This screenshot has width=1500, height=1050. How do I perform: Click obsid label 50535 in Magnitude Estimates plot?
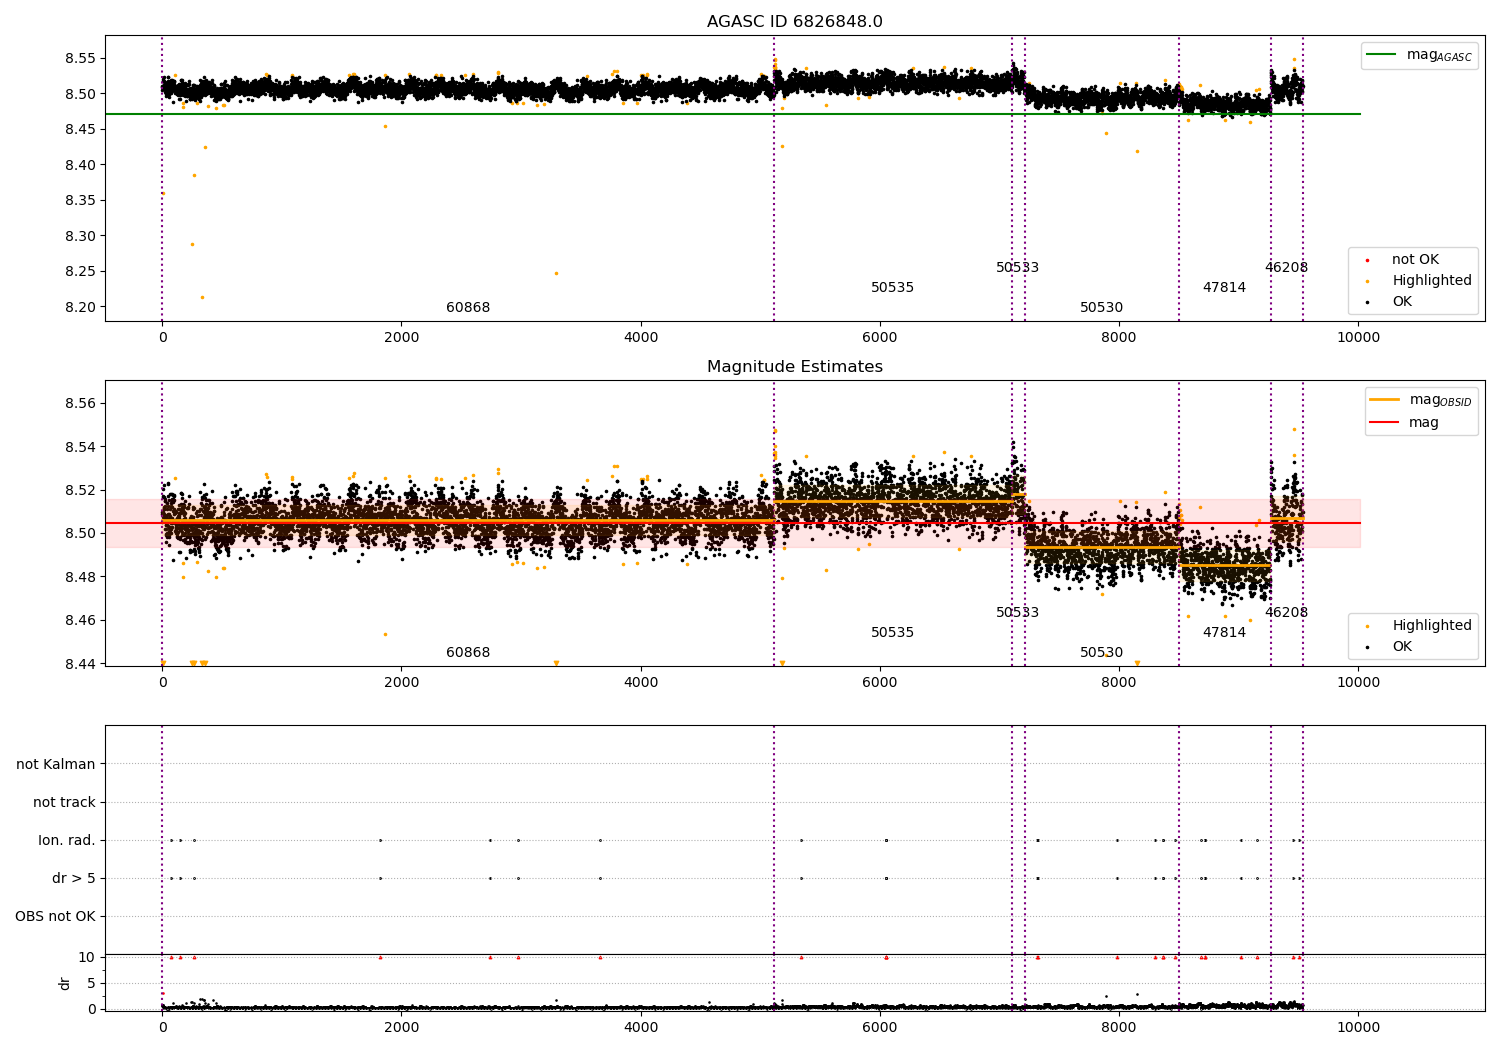pos(892,633)
